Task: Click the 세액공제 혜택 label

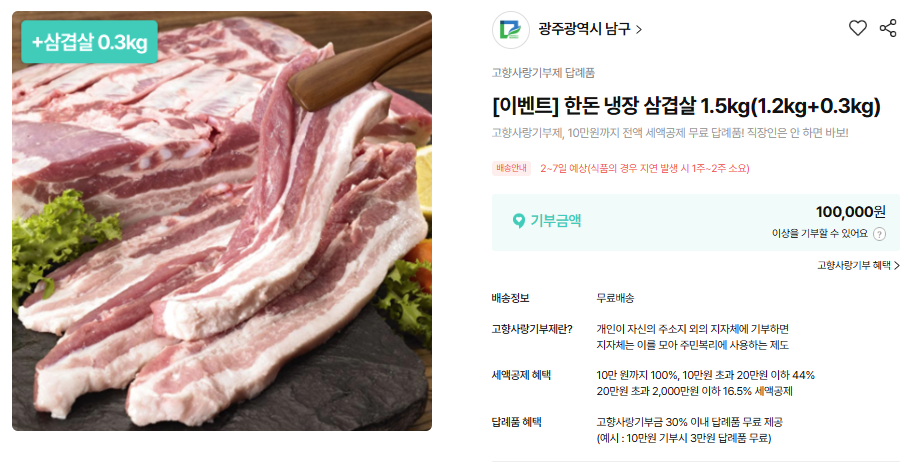Action: point(521,375)
